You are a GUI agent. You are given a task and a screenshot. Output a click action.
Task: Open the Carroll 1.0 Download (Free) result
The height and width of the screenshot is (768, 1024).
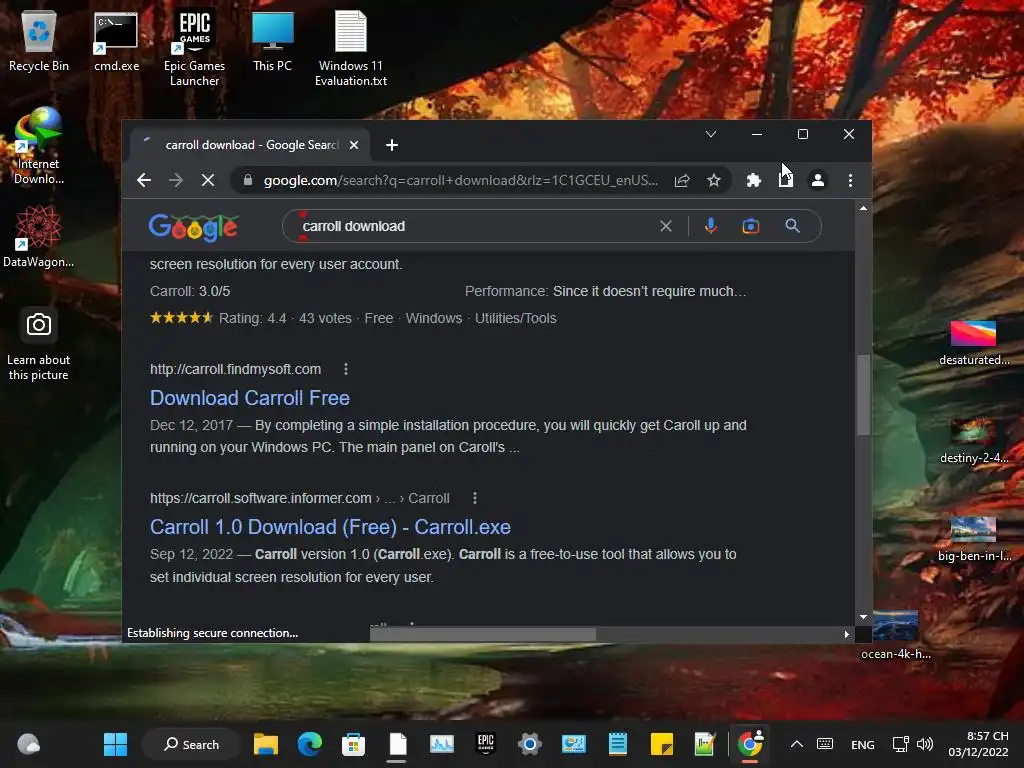coord(330,527)
